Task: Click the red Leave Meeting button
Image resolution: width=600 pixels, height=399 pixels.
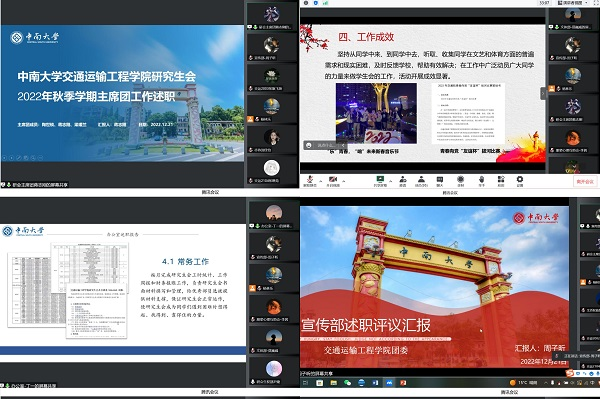Action: click(585, 182)
